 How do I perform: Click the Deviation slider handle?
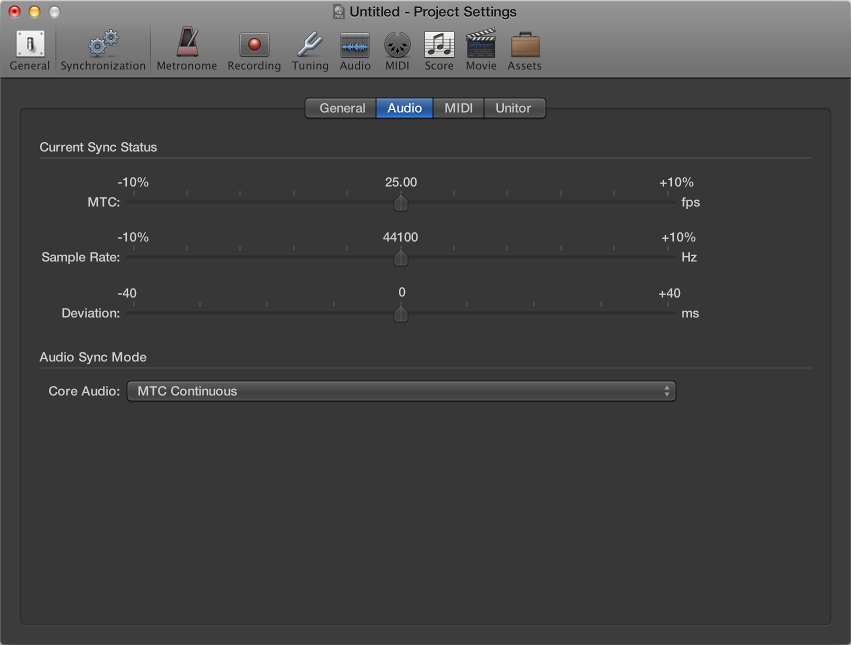pyautogui.click(x=401, y=314)
